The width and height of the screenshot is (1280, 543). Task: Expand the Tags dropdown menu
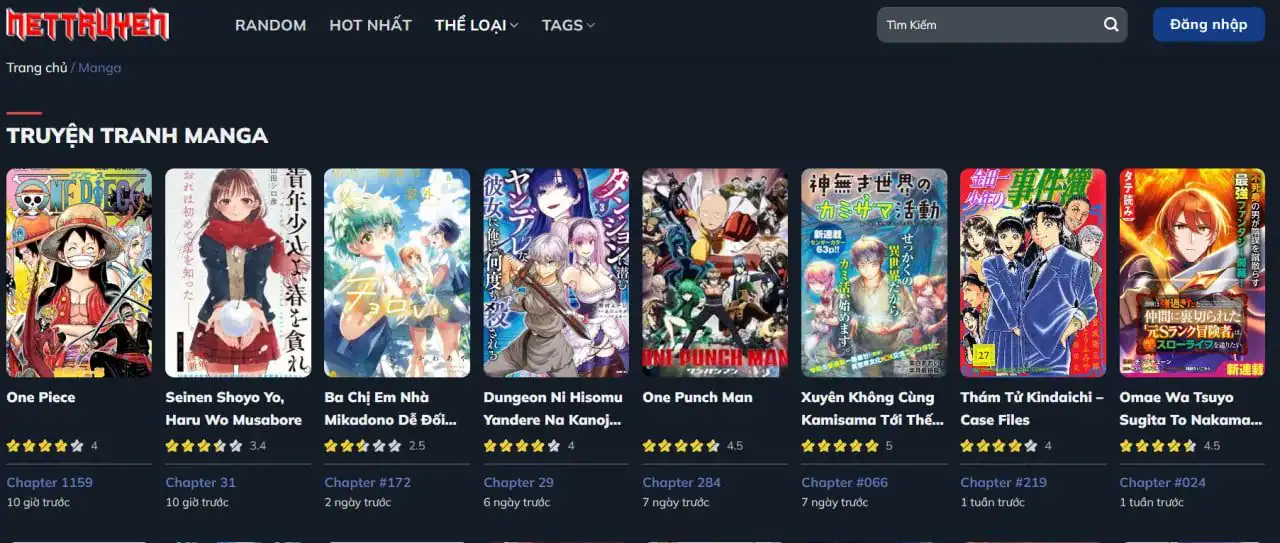568,25
